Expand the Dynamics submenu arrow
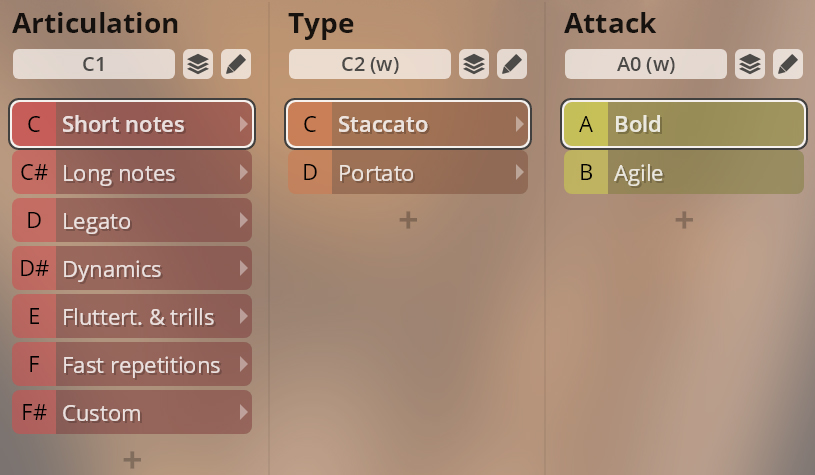Screen dimensions: 815x475 pyautogui.click(x=243, y=269)
